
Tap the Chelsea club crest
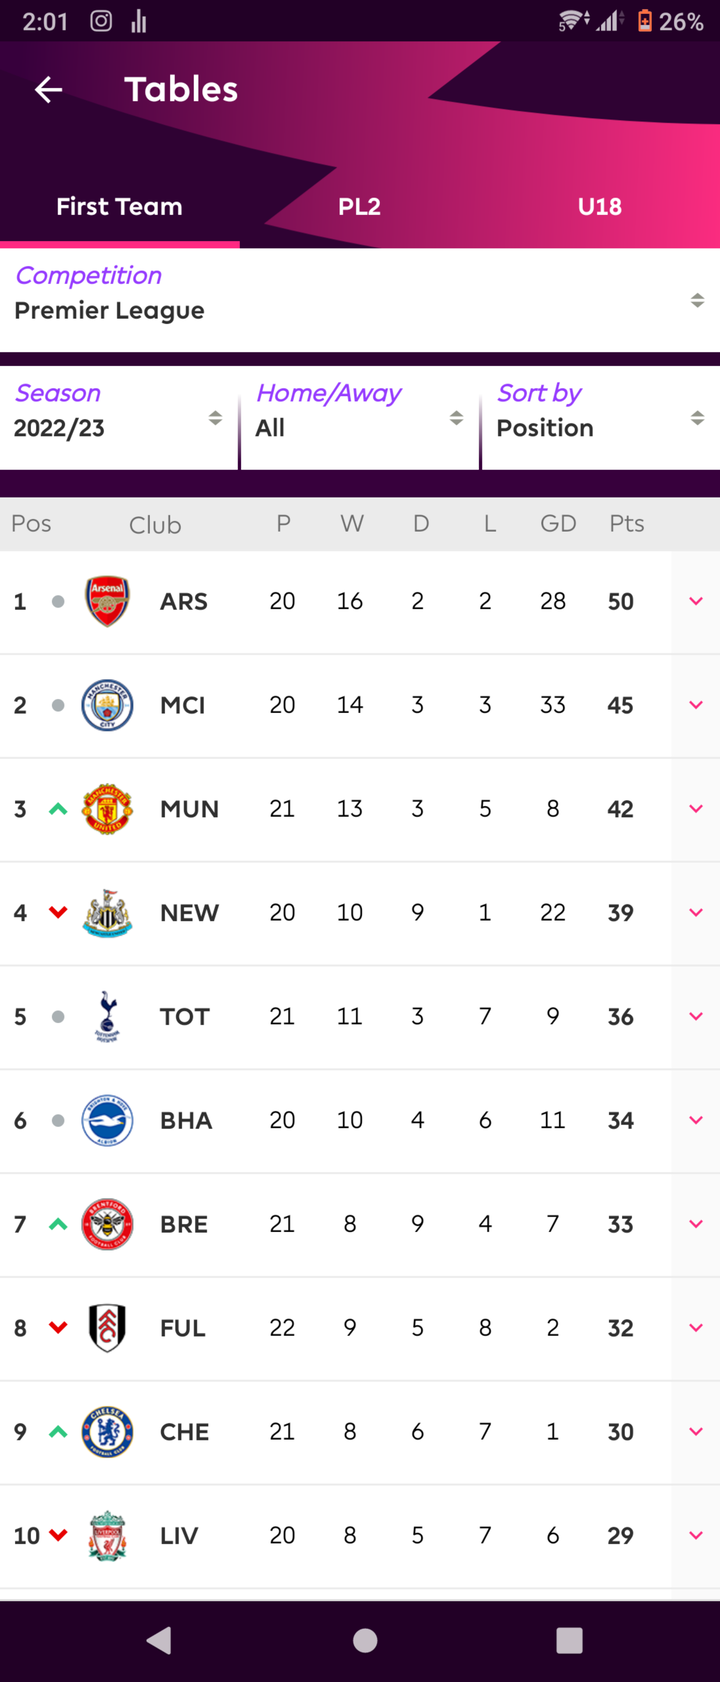(x=107, y=1432)
